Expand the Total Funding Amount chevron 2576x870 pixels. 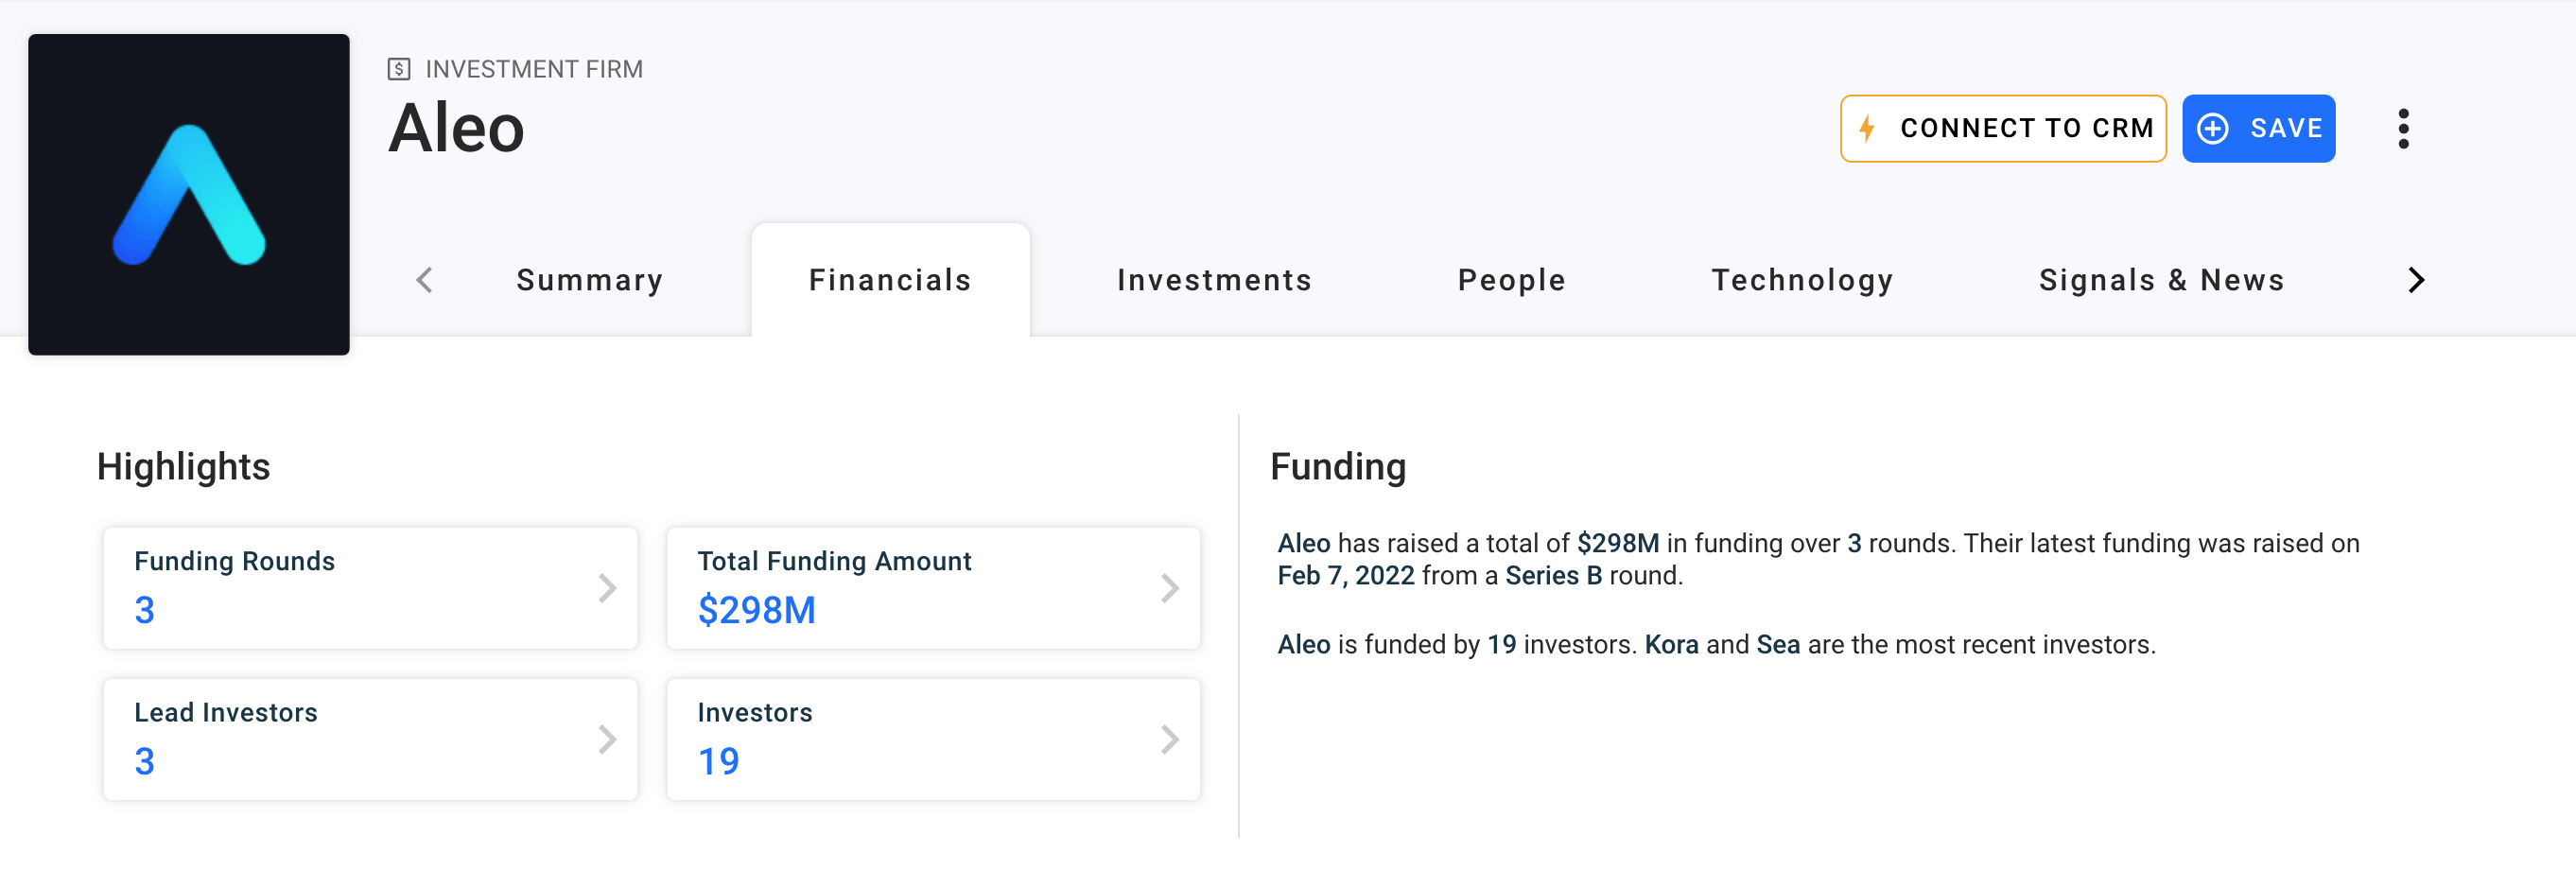point(1169,588)
